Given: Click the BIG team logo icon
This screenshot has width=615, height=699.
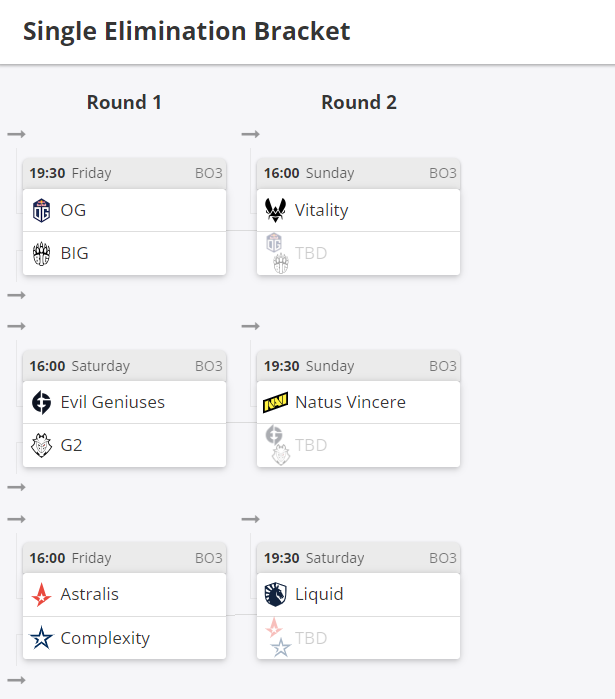Looking at the screenshot, I should [x=41, y=254].
